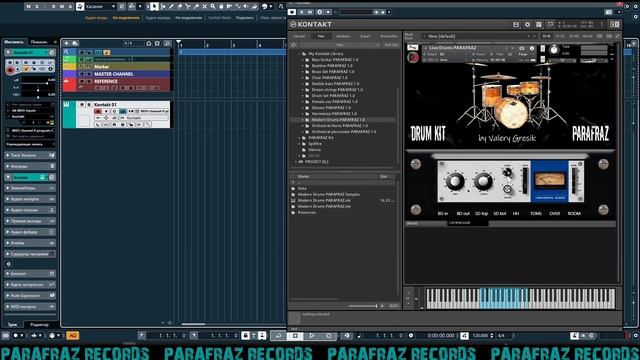Click the Purge button in the Live Drums header
The height and width of the screenshot is (360, 640).
click(523, 54)
